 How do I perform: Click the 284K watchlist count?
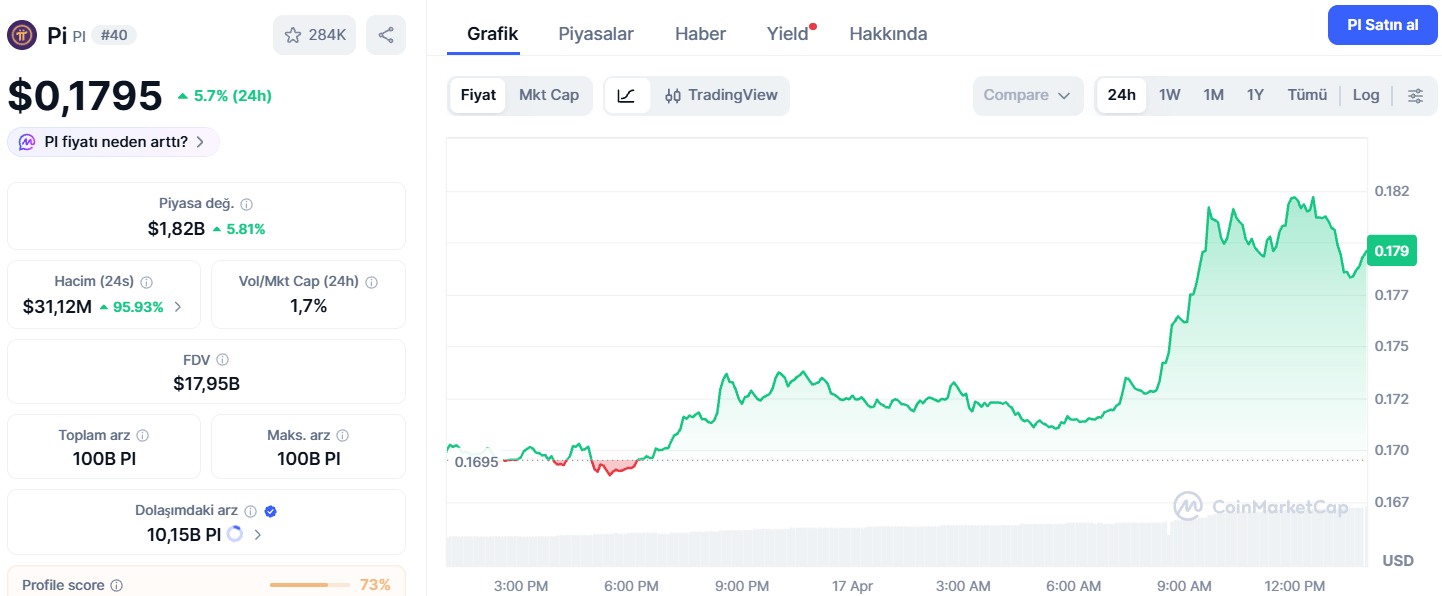(327, 35)
